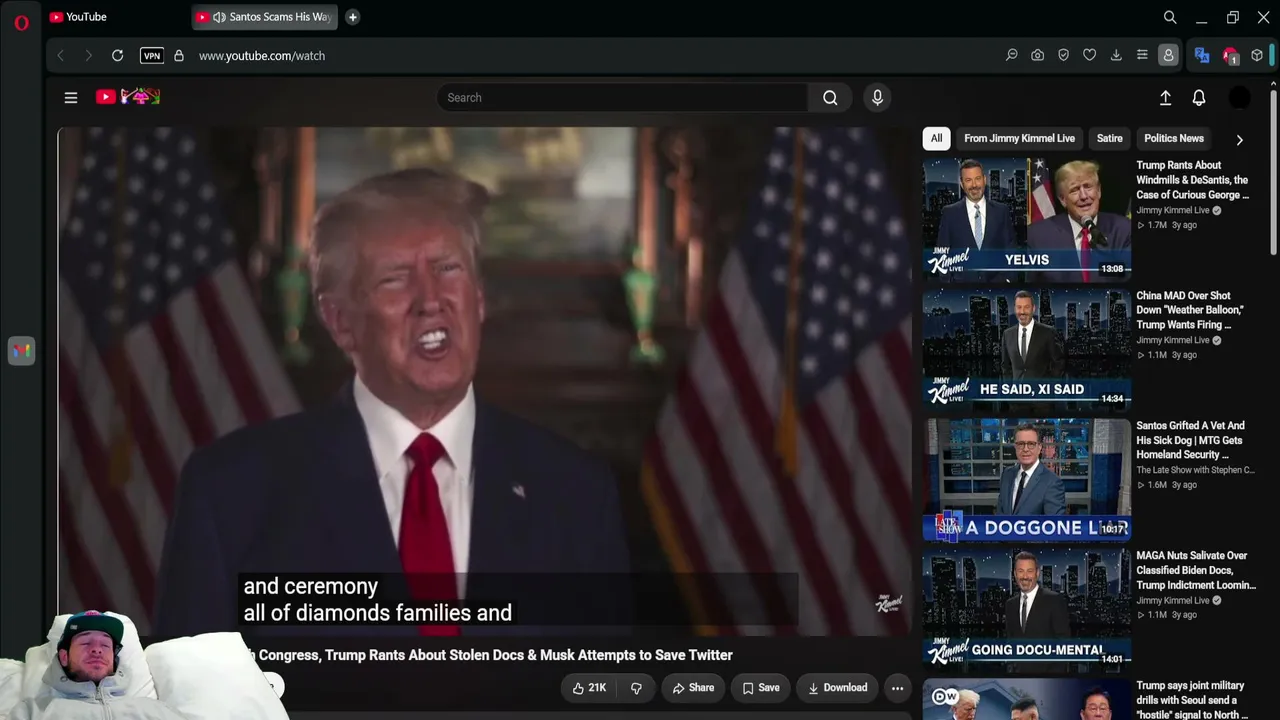1280x720 pixels.
Task: Choose the 'Politics News' filter chip
Action: [x=1174, y=139]
